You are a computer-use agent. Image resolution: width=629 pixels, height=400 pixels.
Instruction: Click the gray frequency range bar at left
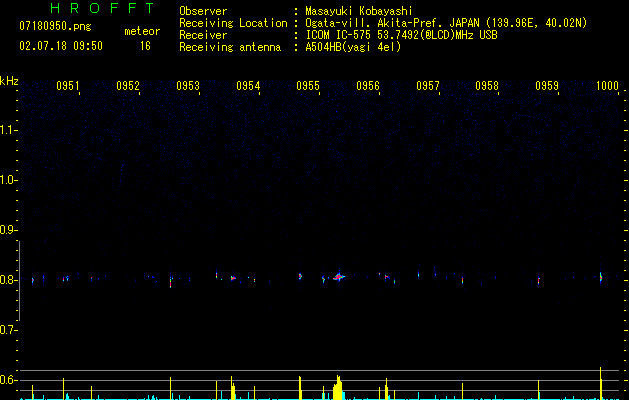click(x=19, y=281)
